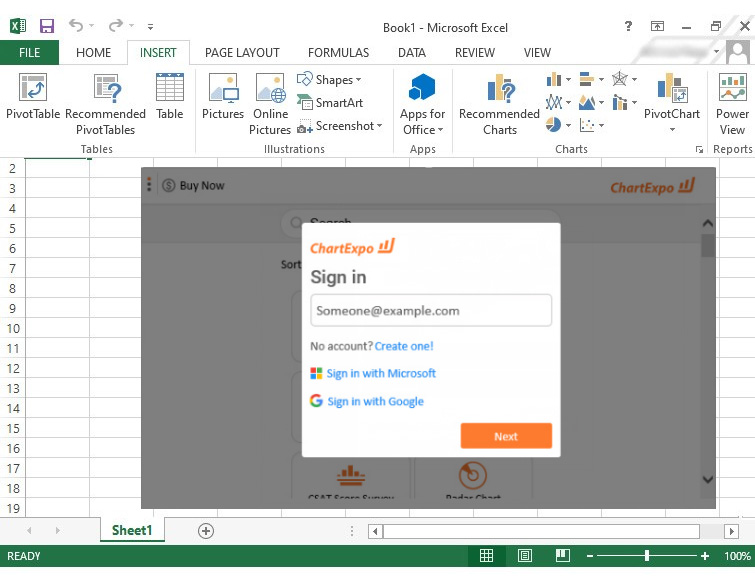The height and width of the screenshot is (584, 755).
Task: Sign in with Microsoft
Action: (373, 373)
